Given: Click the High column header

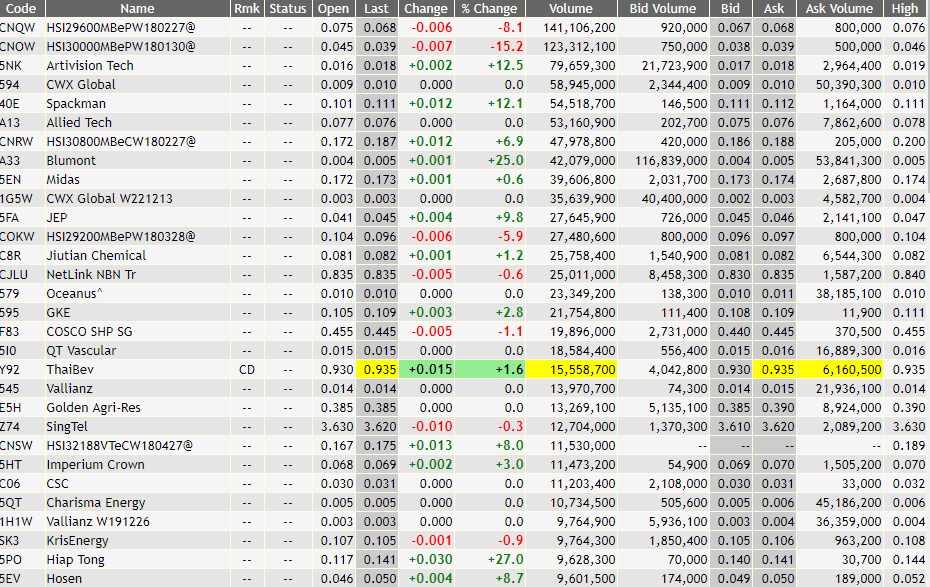Looking at the screenshot, I should [x=905, y=8].
